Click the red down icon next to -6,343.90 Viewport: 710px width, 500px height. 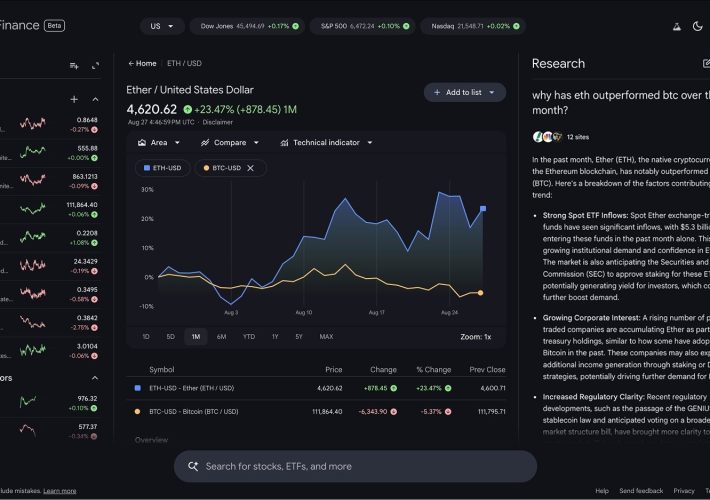[394, 412]
